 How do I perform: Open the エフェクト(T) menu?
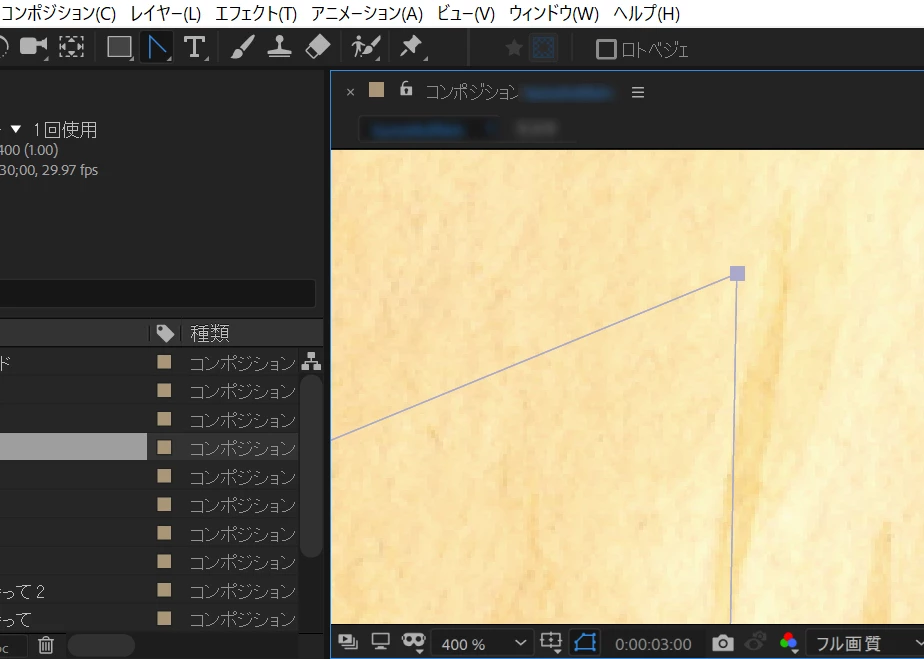[x=256, y=14]
